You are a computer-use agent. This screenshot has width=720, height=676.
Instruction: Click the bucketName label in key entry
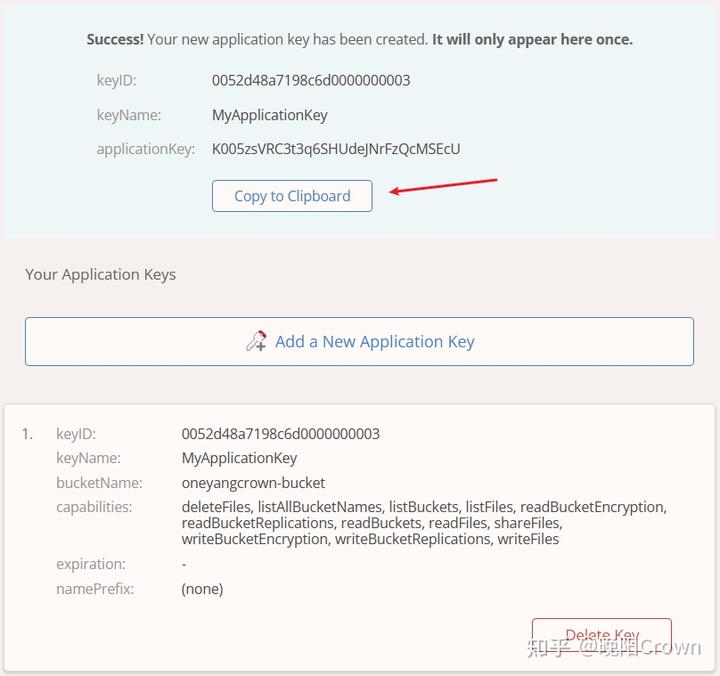pos(99,483)
